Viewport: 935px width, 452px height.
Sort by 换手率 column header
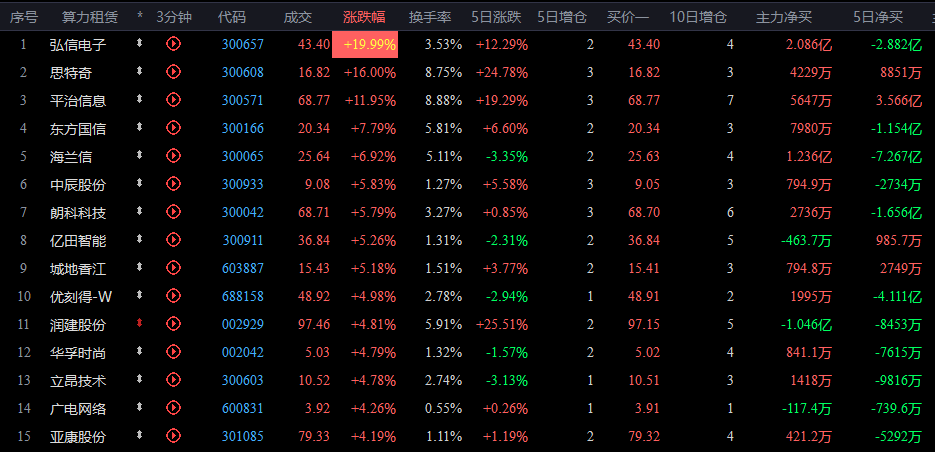[430, 18]
